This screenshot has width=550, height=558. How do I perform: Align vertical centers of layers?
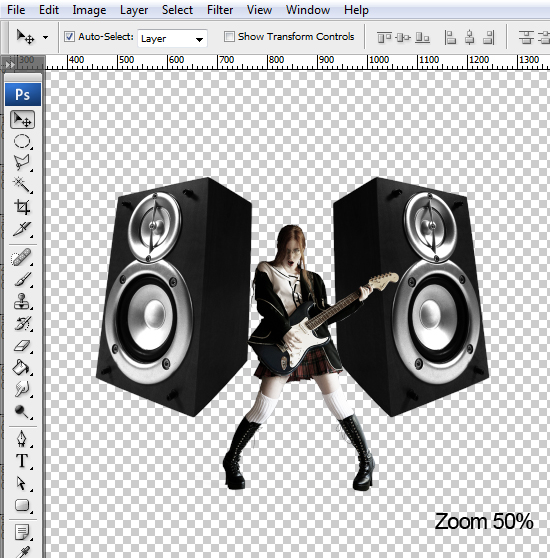(x=403, y=37)
